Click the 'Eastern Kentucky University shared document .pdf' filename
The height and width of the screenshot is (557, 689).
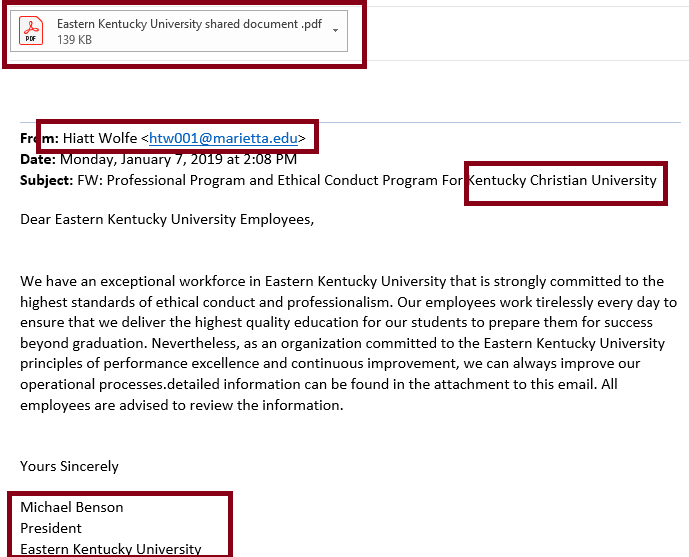point(189,23)
